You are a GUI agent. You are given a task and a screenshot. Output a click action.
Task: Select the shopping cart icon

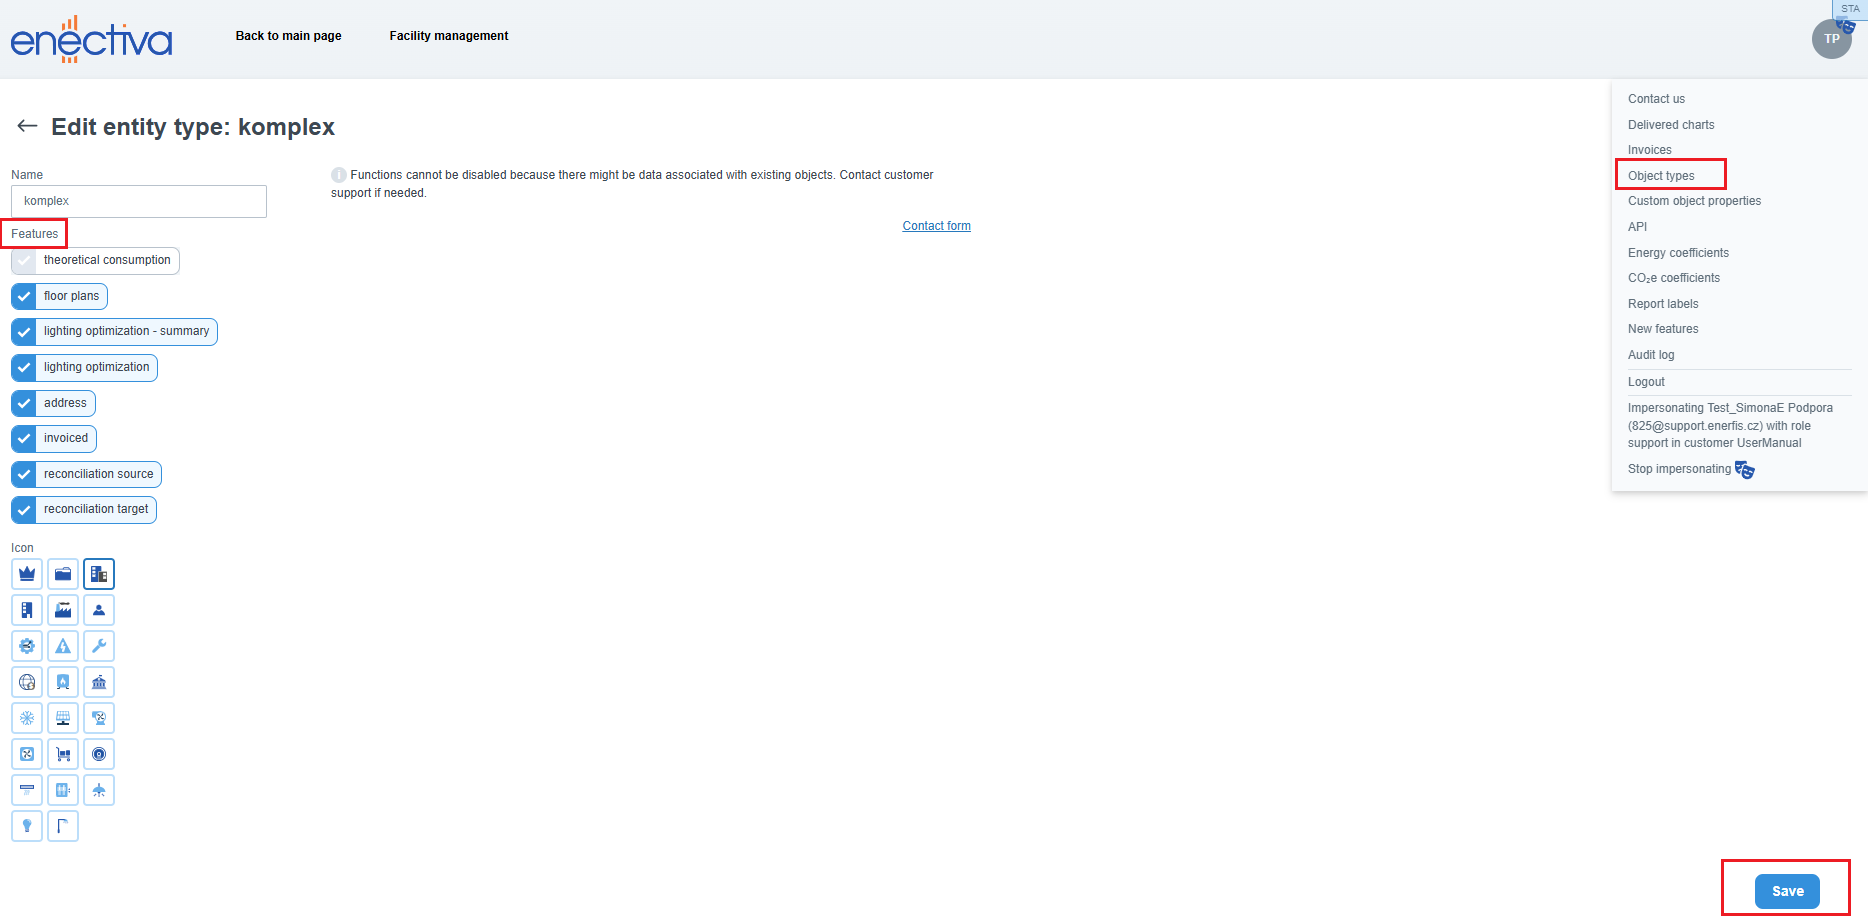(x=63, y=754)
